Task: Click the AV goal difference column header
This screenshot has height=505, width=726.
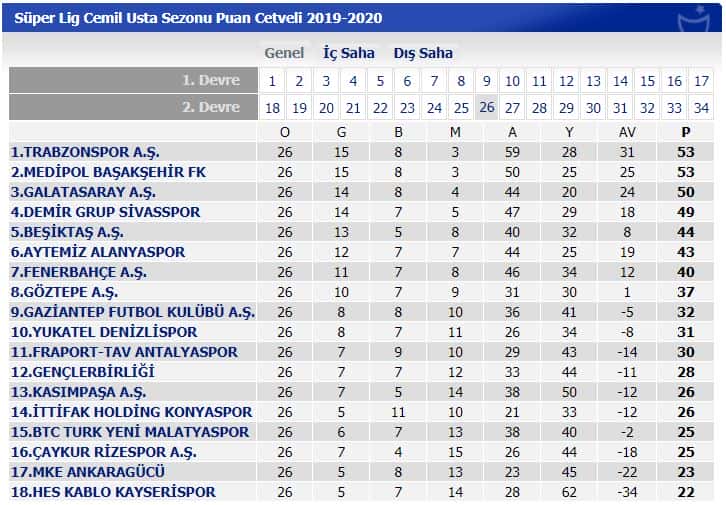Action: [627, 132]
